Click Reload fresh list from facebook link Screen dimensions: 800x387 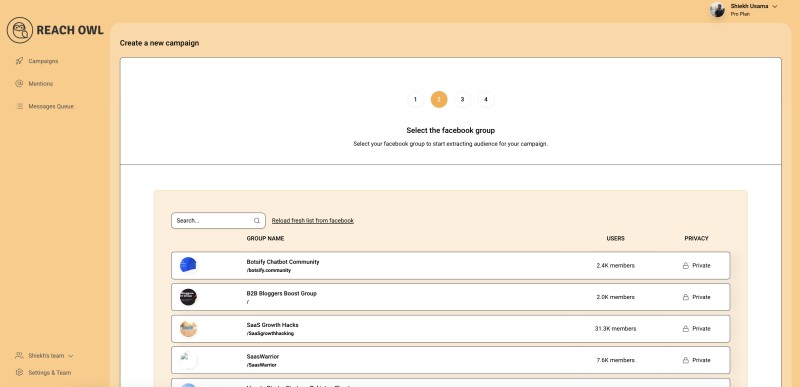313,221
